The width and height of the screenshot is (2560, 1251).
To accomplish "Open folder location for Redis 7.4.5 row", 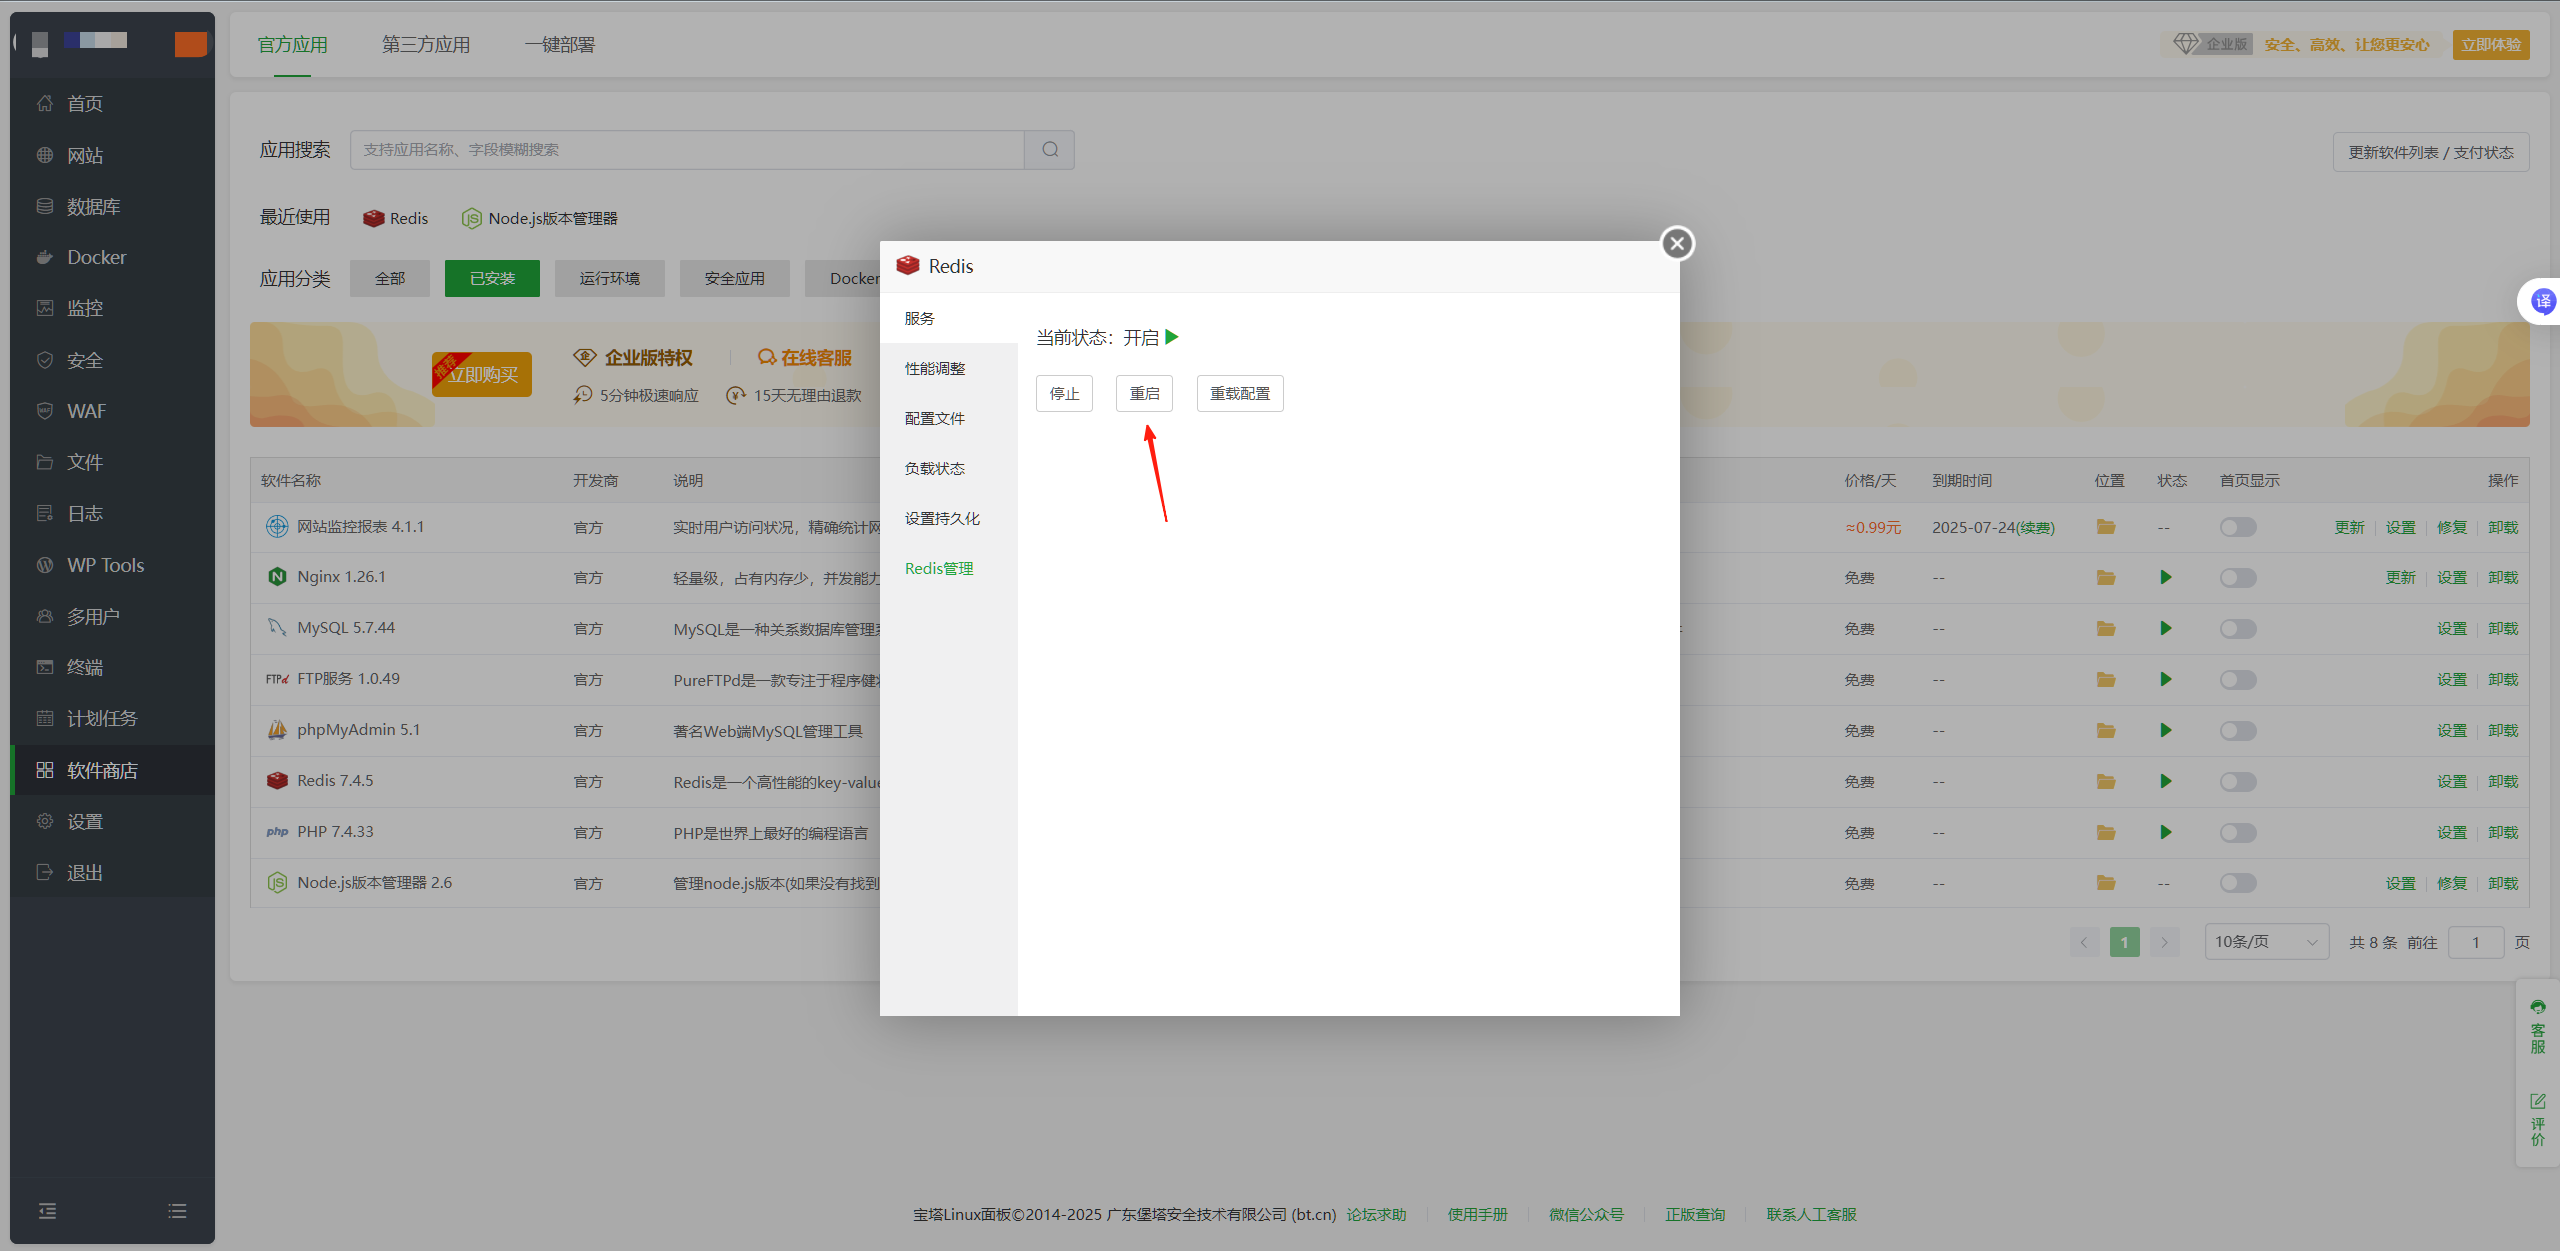I will click(x=2106, y=781).
